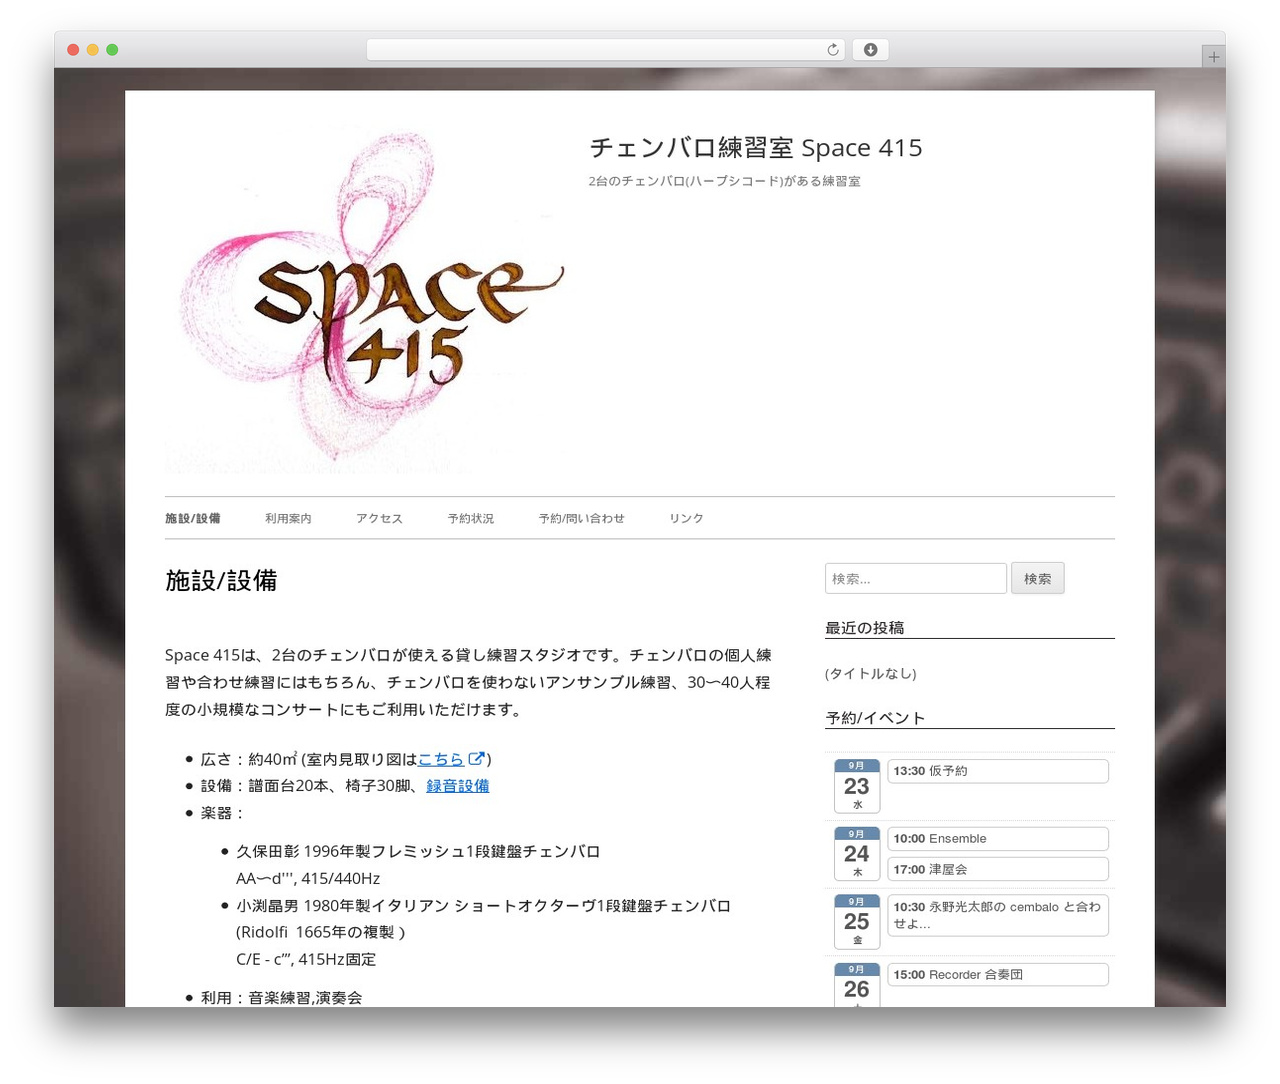Open the 予約状況 menu item

pyautogui.click(x=471, y=518)
